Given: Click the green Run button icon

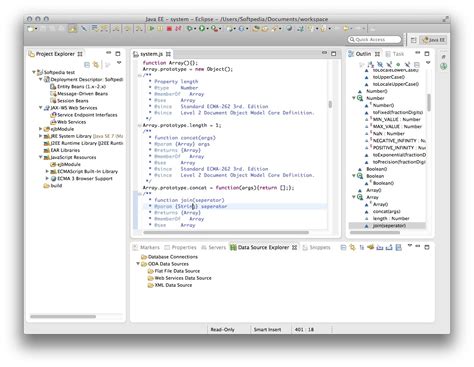Looking at the screenshot, I should (x=202, y=29).
